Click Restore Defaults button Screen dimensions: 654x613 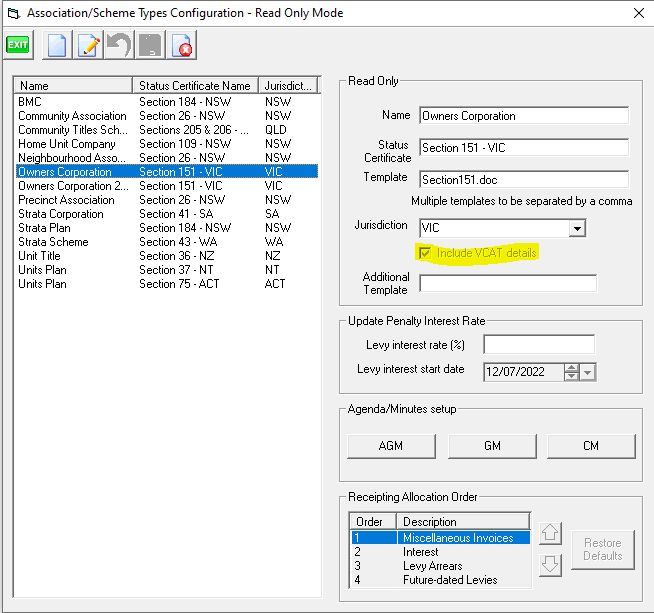tap(603, 550)
